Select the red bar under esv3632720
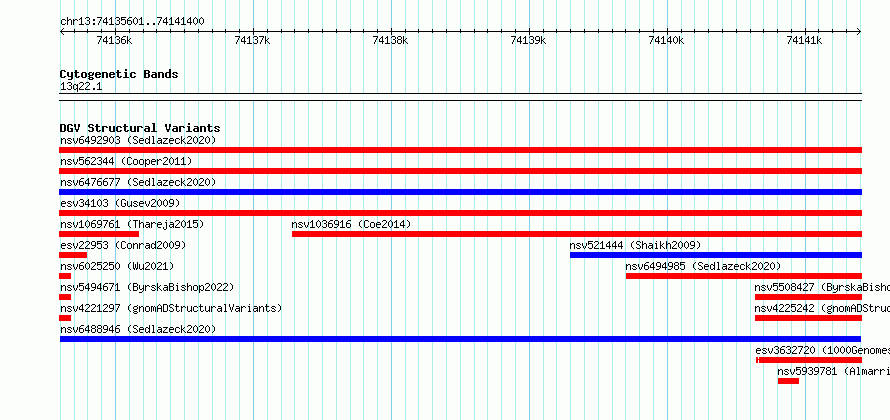The image size is (890, 420). [x=809, y=360]
